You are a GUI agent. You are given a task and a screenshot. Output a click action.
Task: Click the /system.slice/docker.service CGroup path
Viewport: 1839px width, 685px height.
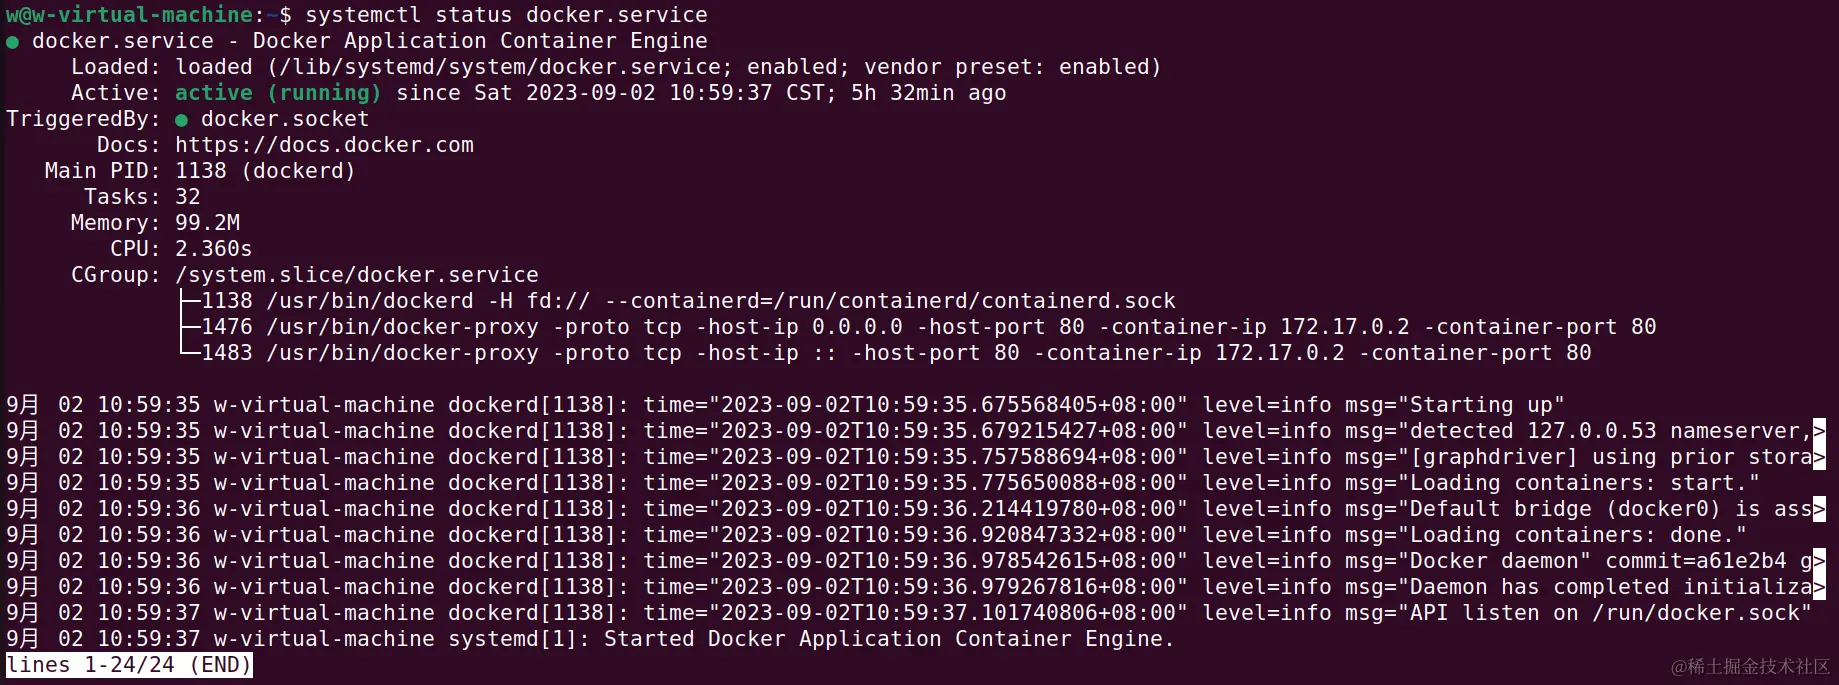(x=357, y=275)
